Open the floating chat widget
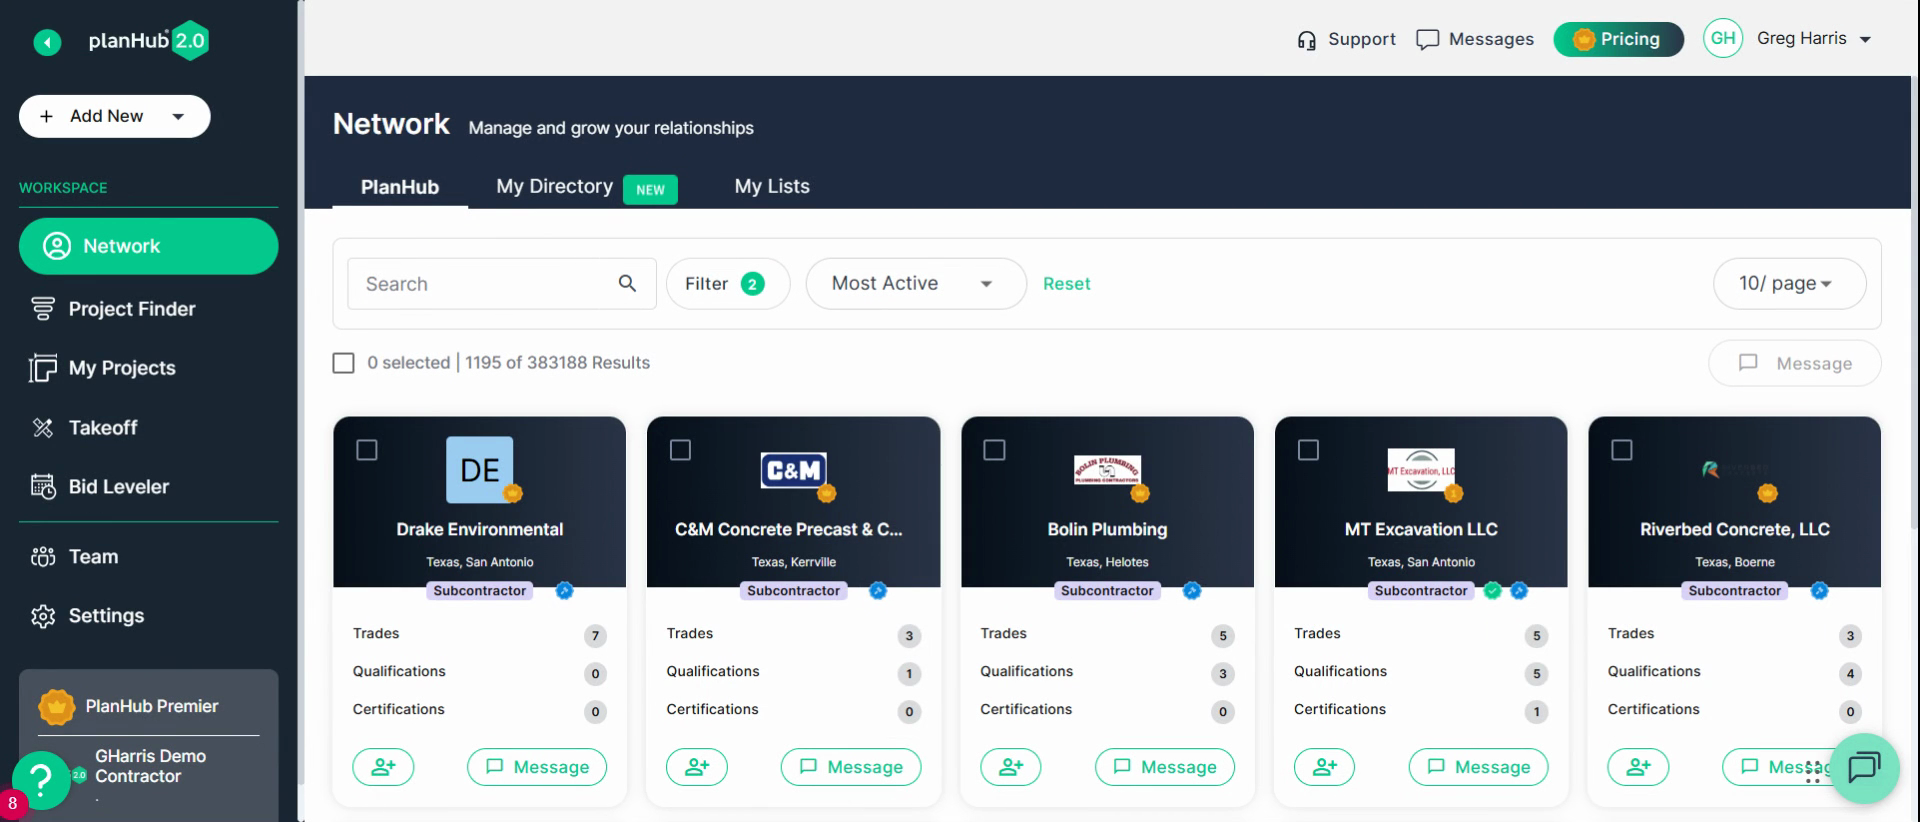 pos(1864,768)
